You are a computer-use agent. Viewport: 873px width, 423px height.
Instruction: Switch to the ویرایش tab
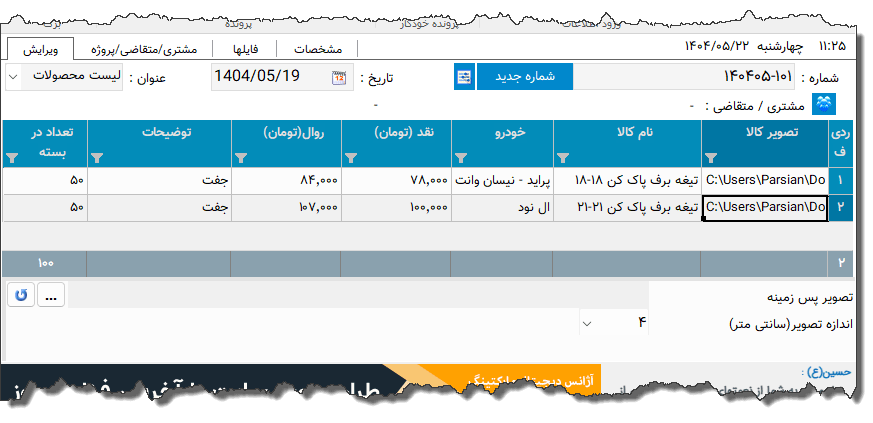40,50
